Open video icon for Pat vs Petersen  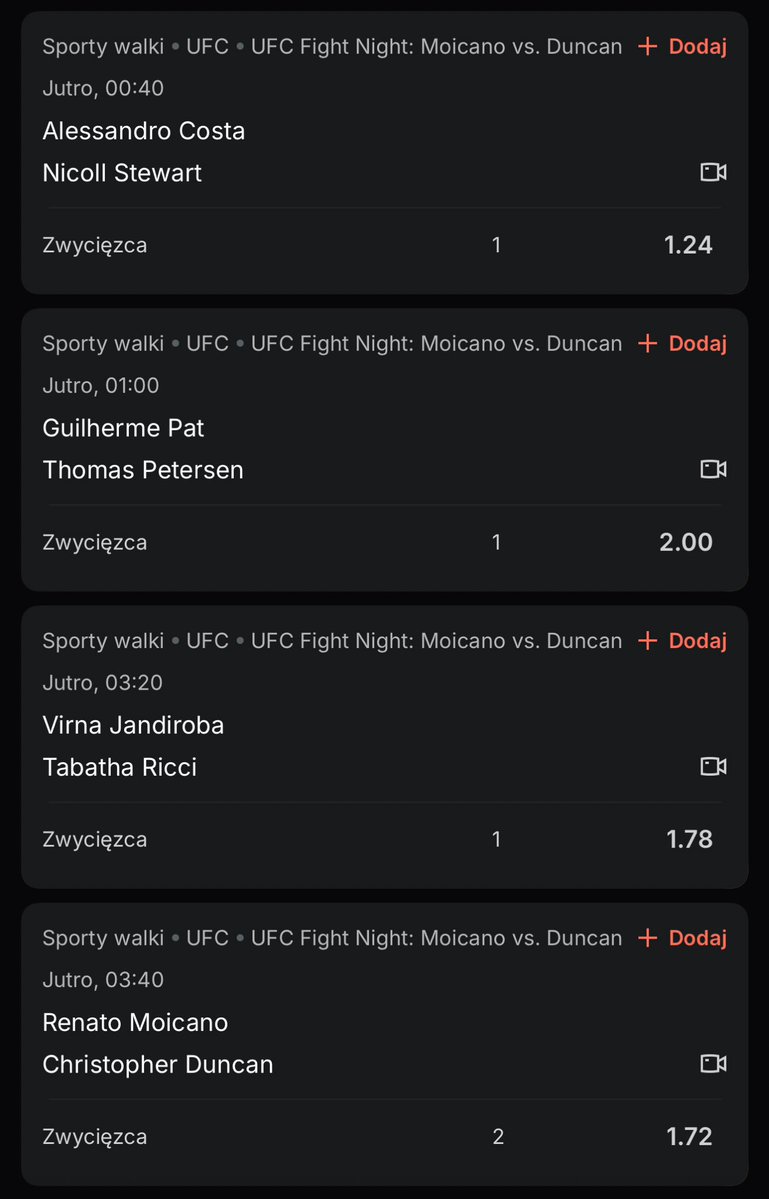713,469
